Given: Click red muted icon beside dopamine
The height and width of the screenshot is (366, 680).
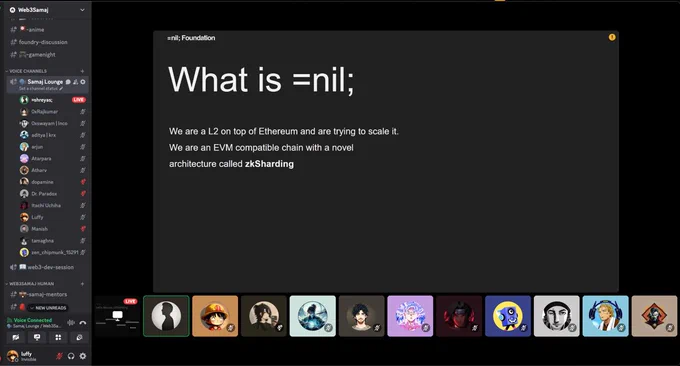Looking at the screenshot, I should (82, 182).
